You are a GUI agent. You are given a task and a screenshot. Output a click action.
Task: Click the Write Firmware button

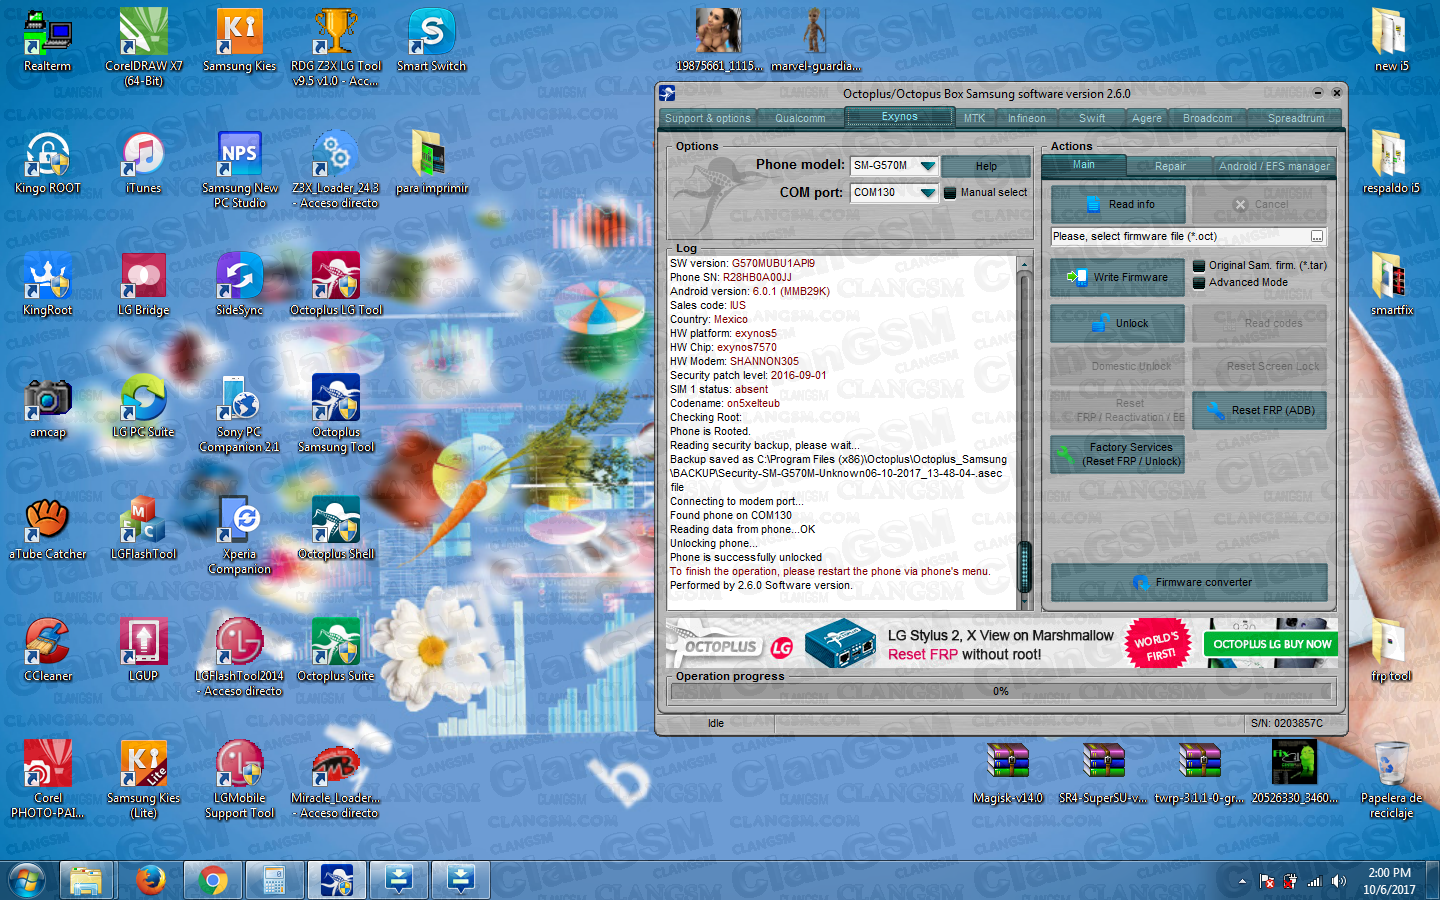(1118, 277)
